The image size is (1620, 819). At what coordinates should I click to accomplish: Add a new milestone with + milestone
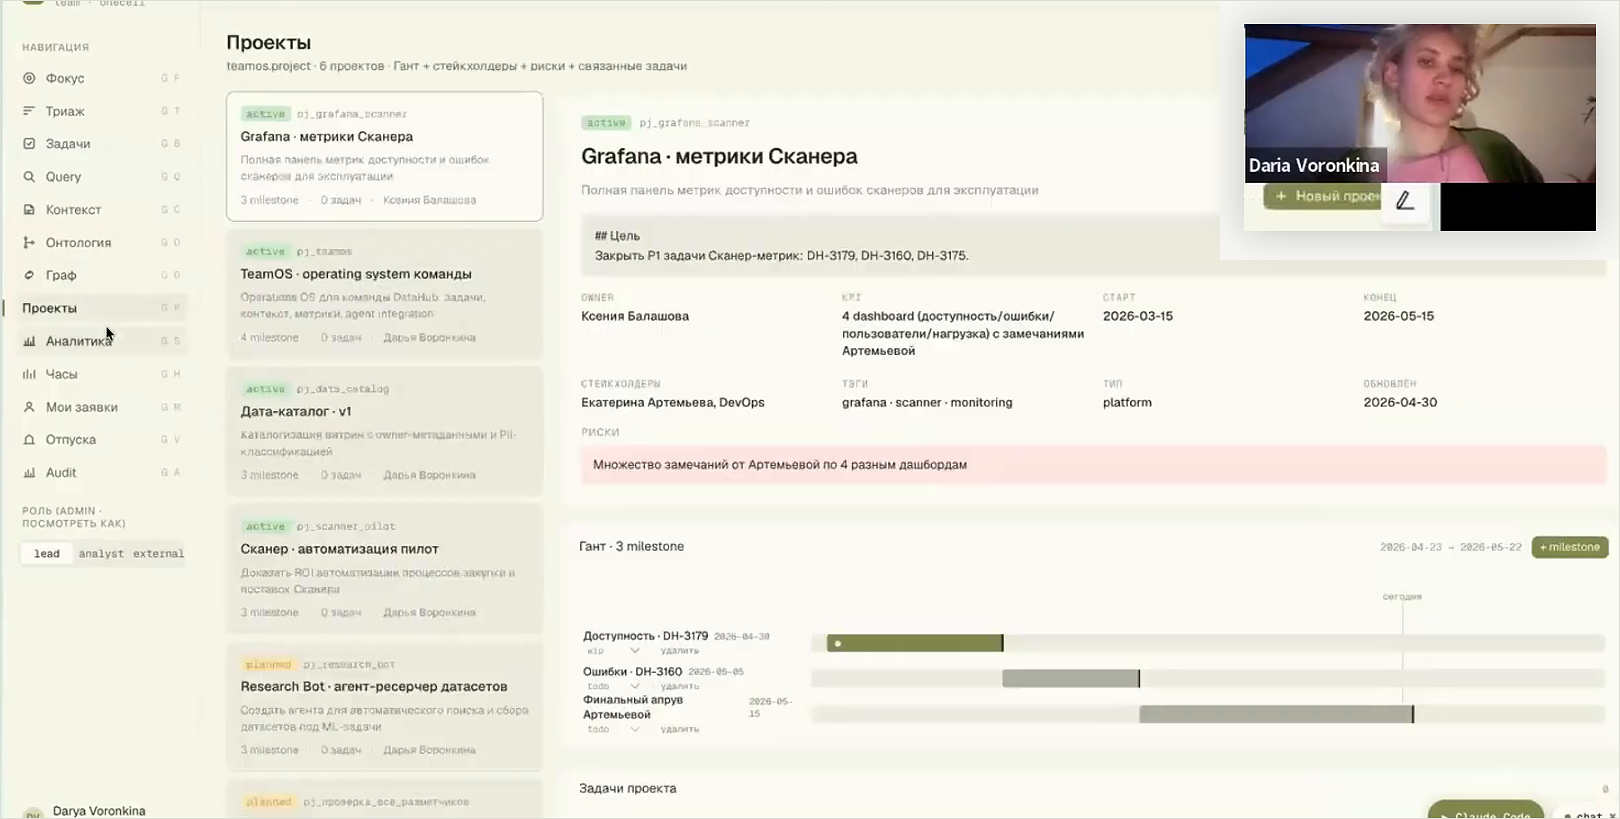[1570, 547]
